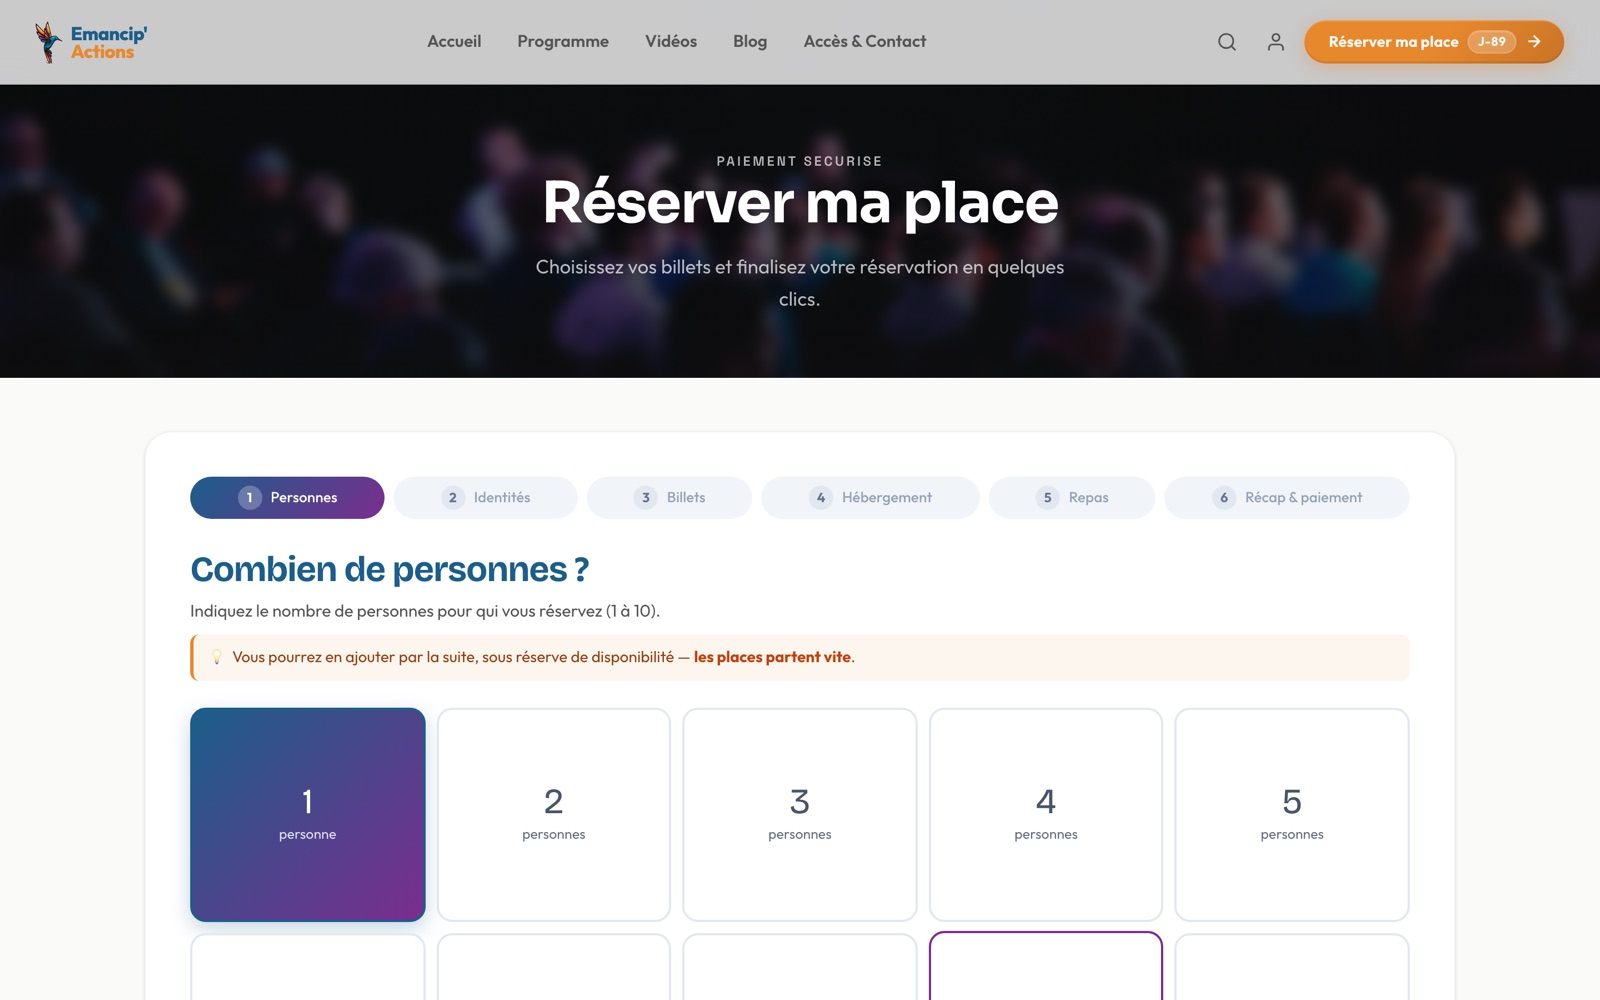The width and height of the screenshot is (1600, 1000).
Task: Select step 1 Personnes tab
Action: (x=287, y=498)
